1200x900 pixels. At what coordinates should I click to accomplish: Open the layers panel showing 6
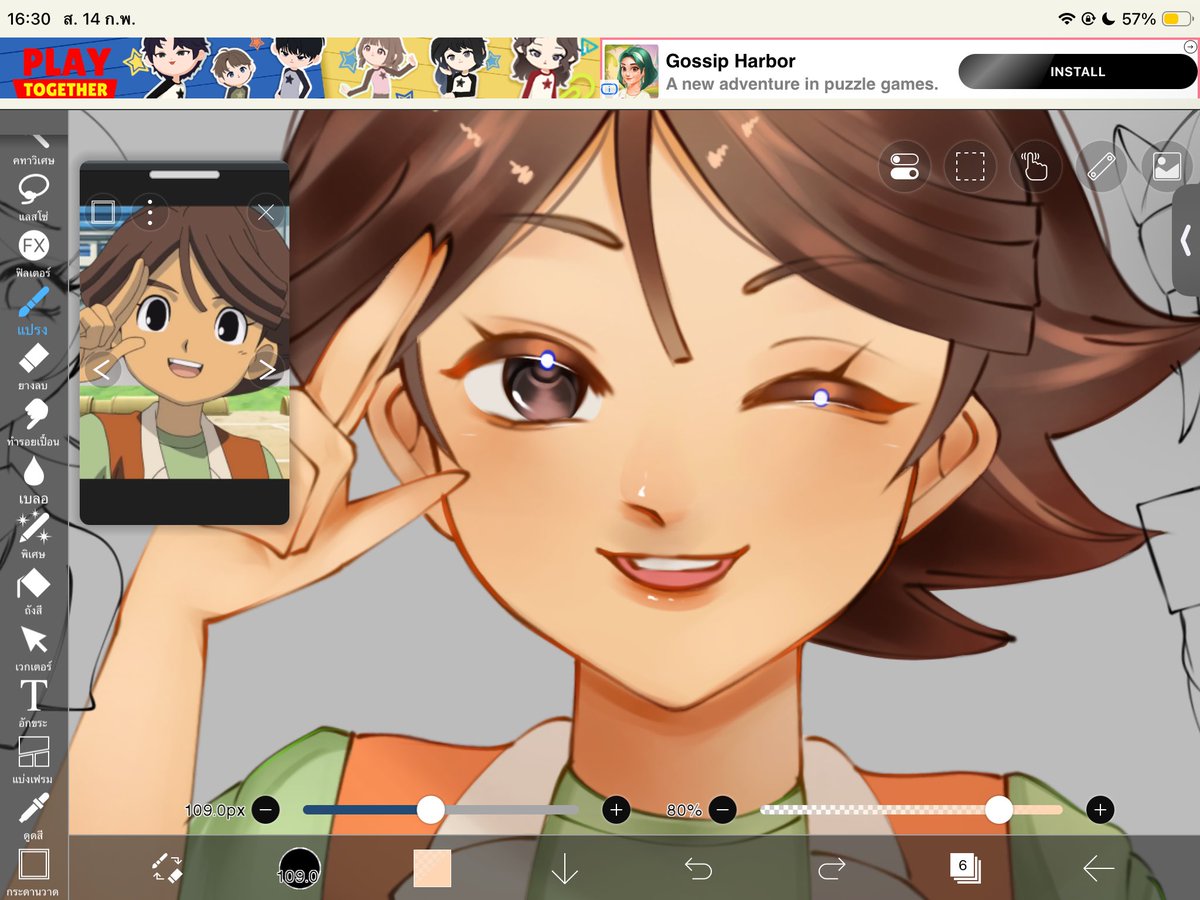tap(964, 868)
